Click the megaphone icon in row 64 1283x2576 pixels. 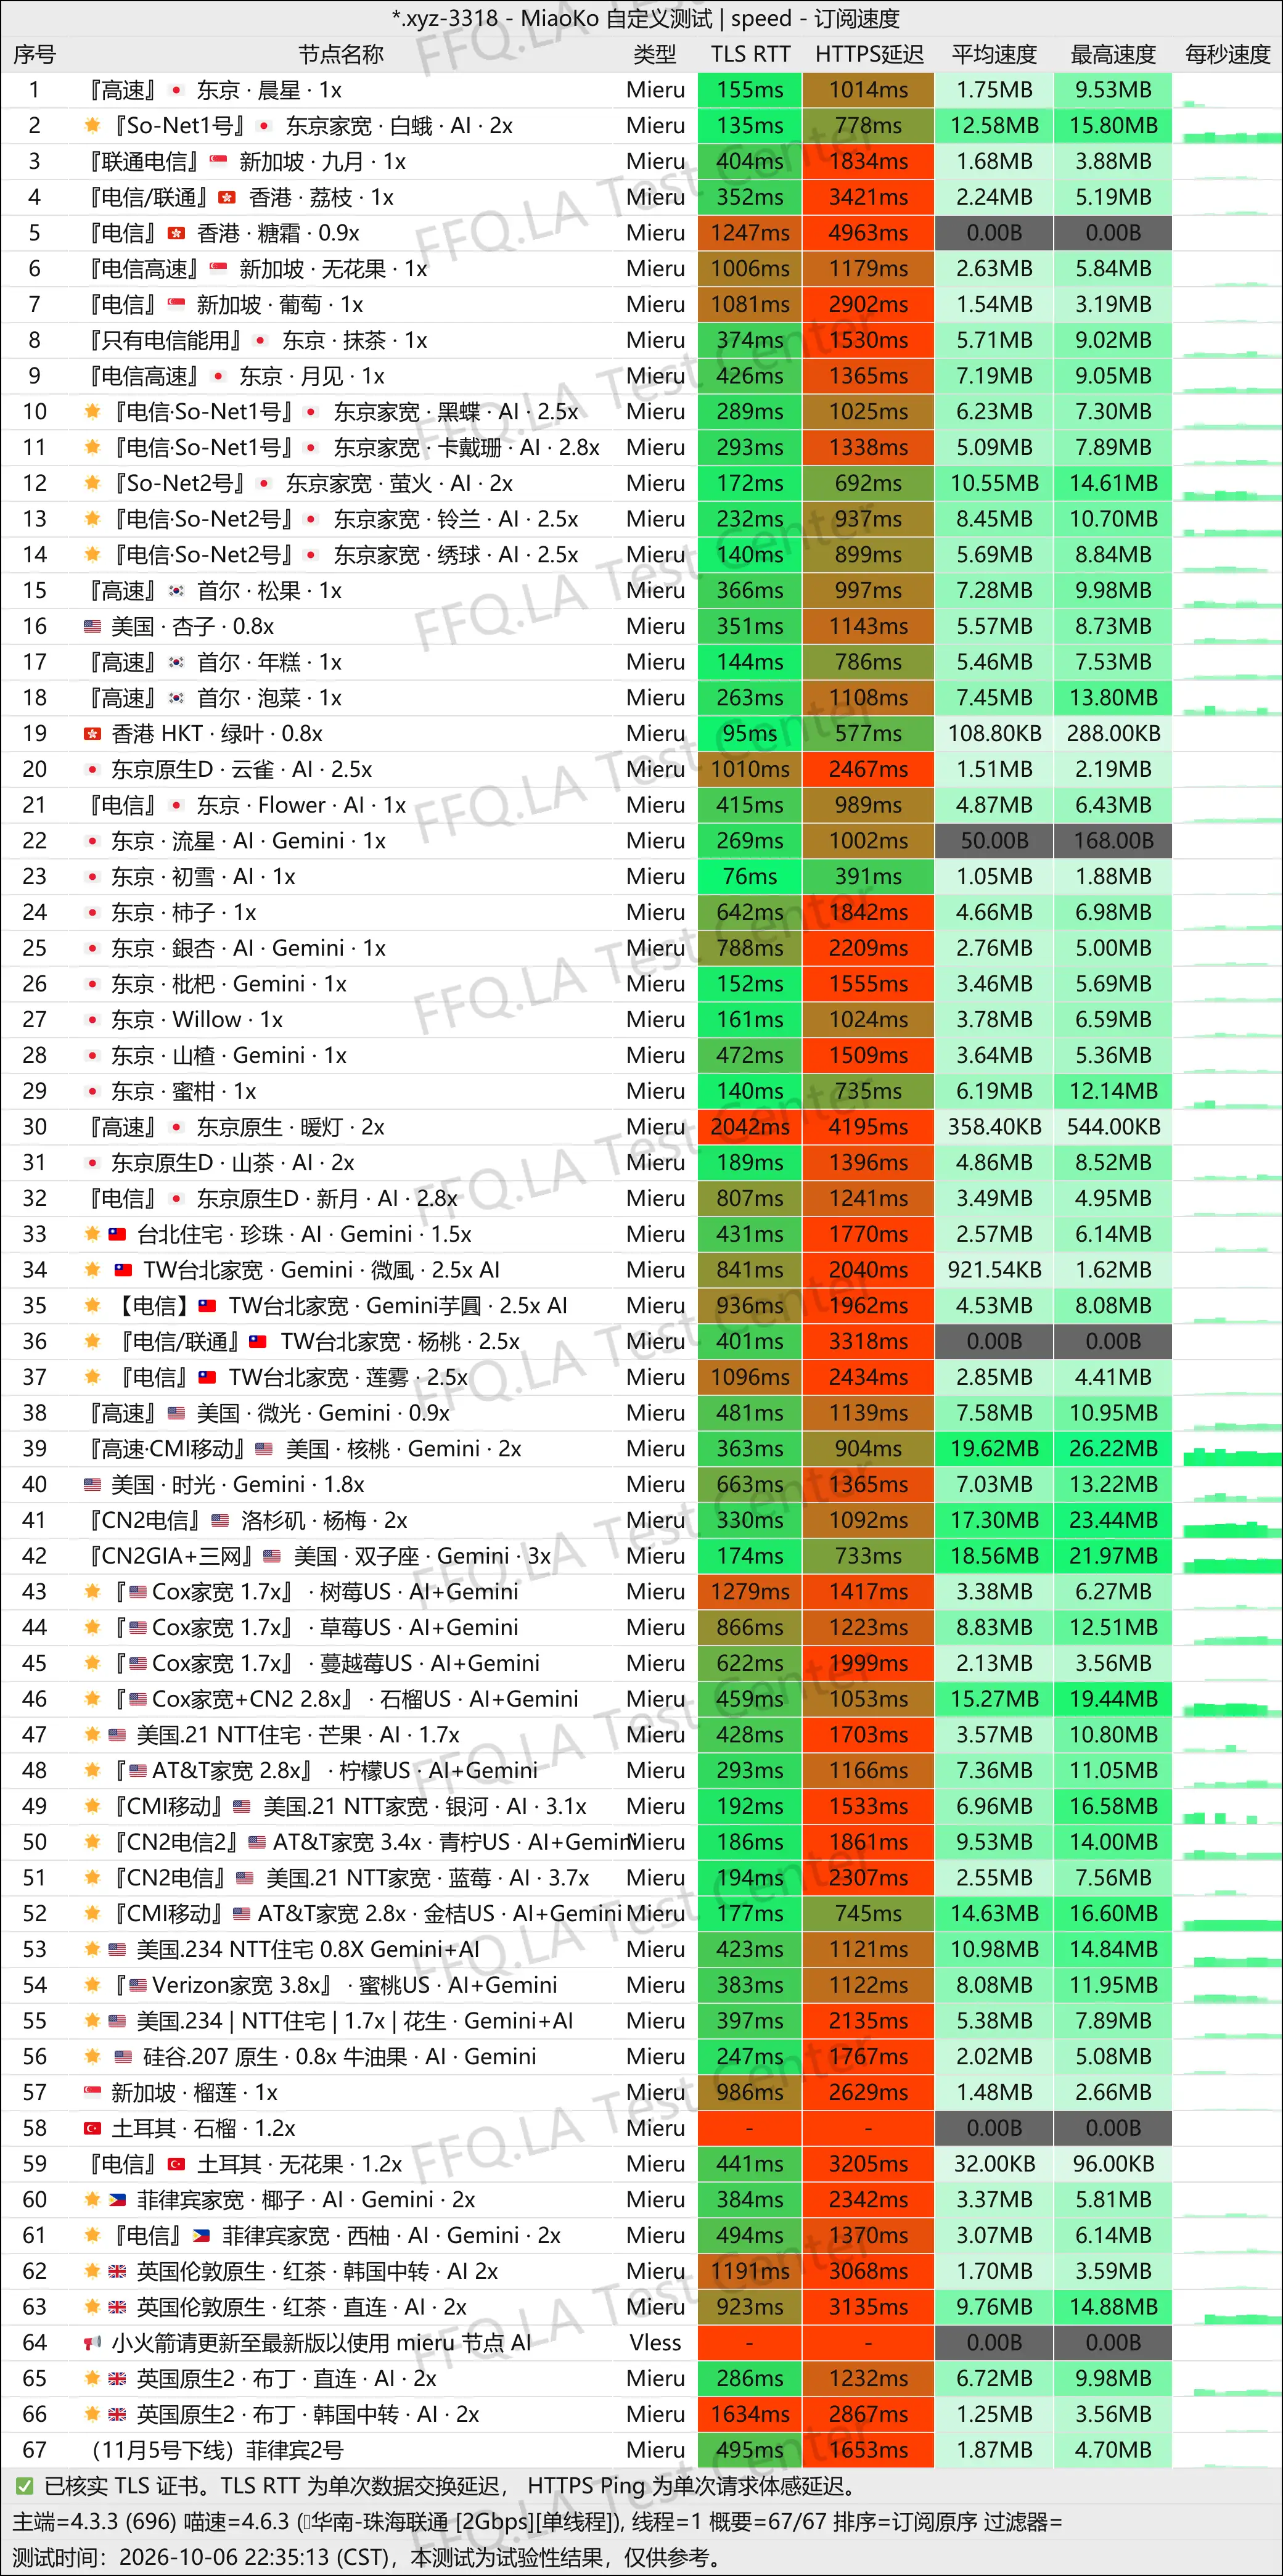click(x=92, y=2343)
